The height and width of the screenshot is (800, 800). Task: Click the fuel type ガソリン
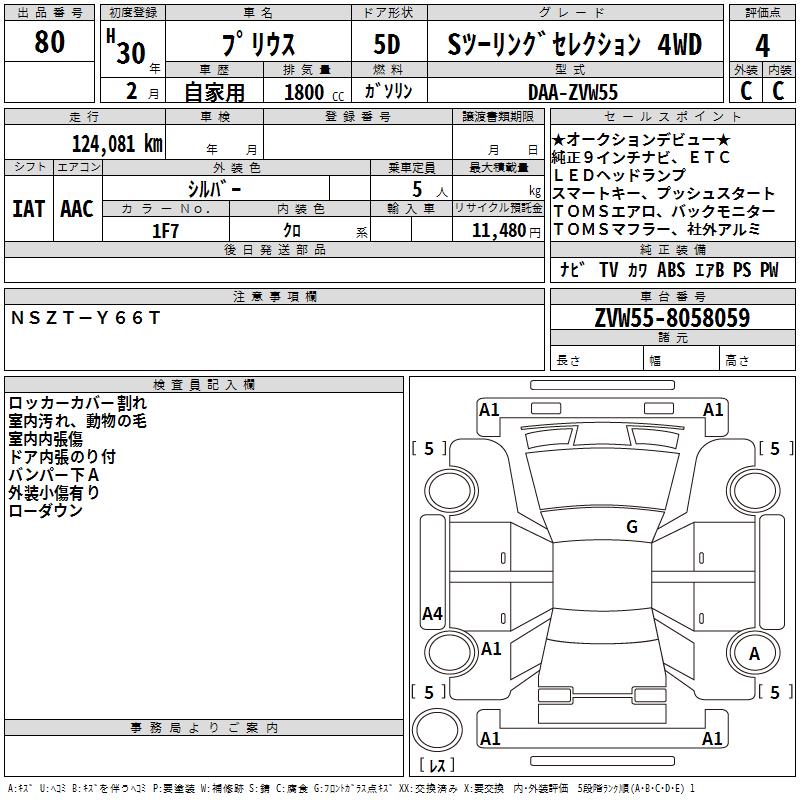coord(388,91)
